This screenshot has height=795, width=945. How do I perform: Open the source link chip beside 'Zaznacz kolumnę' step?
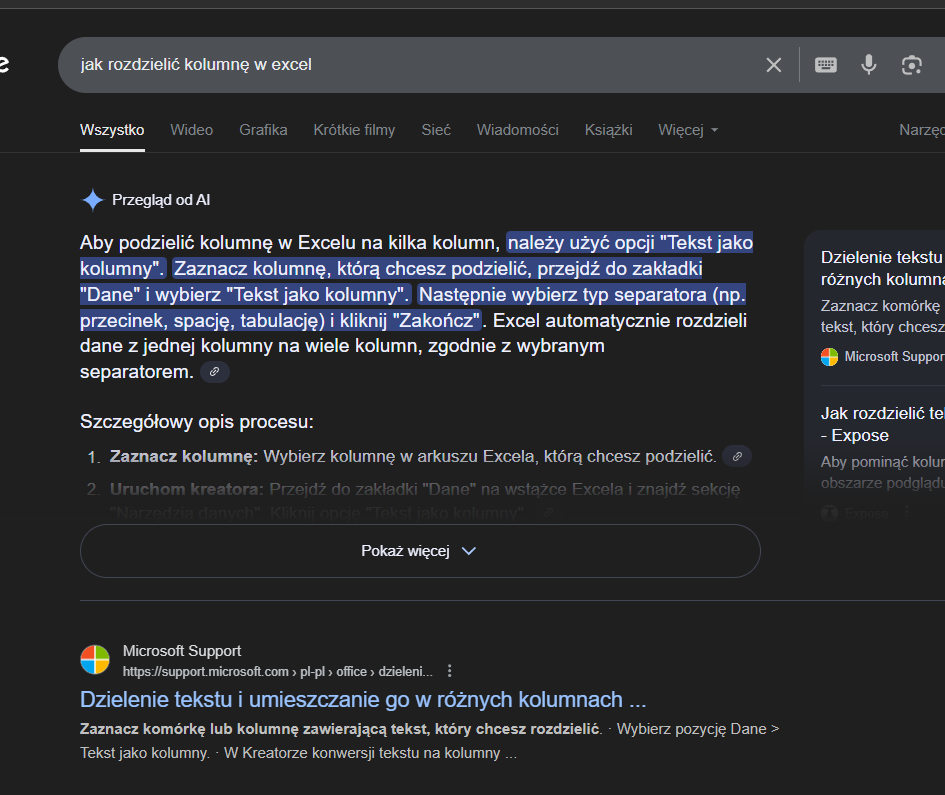[x=736, y=456]
